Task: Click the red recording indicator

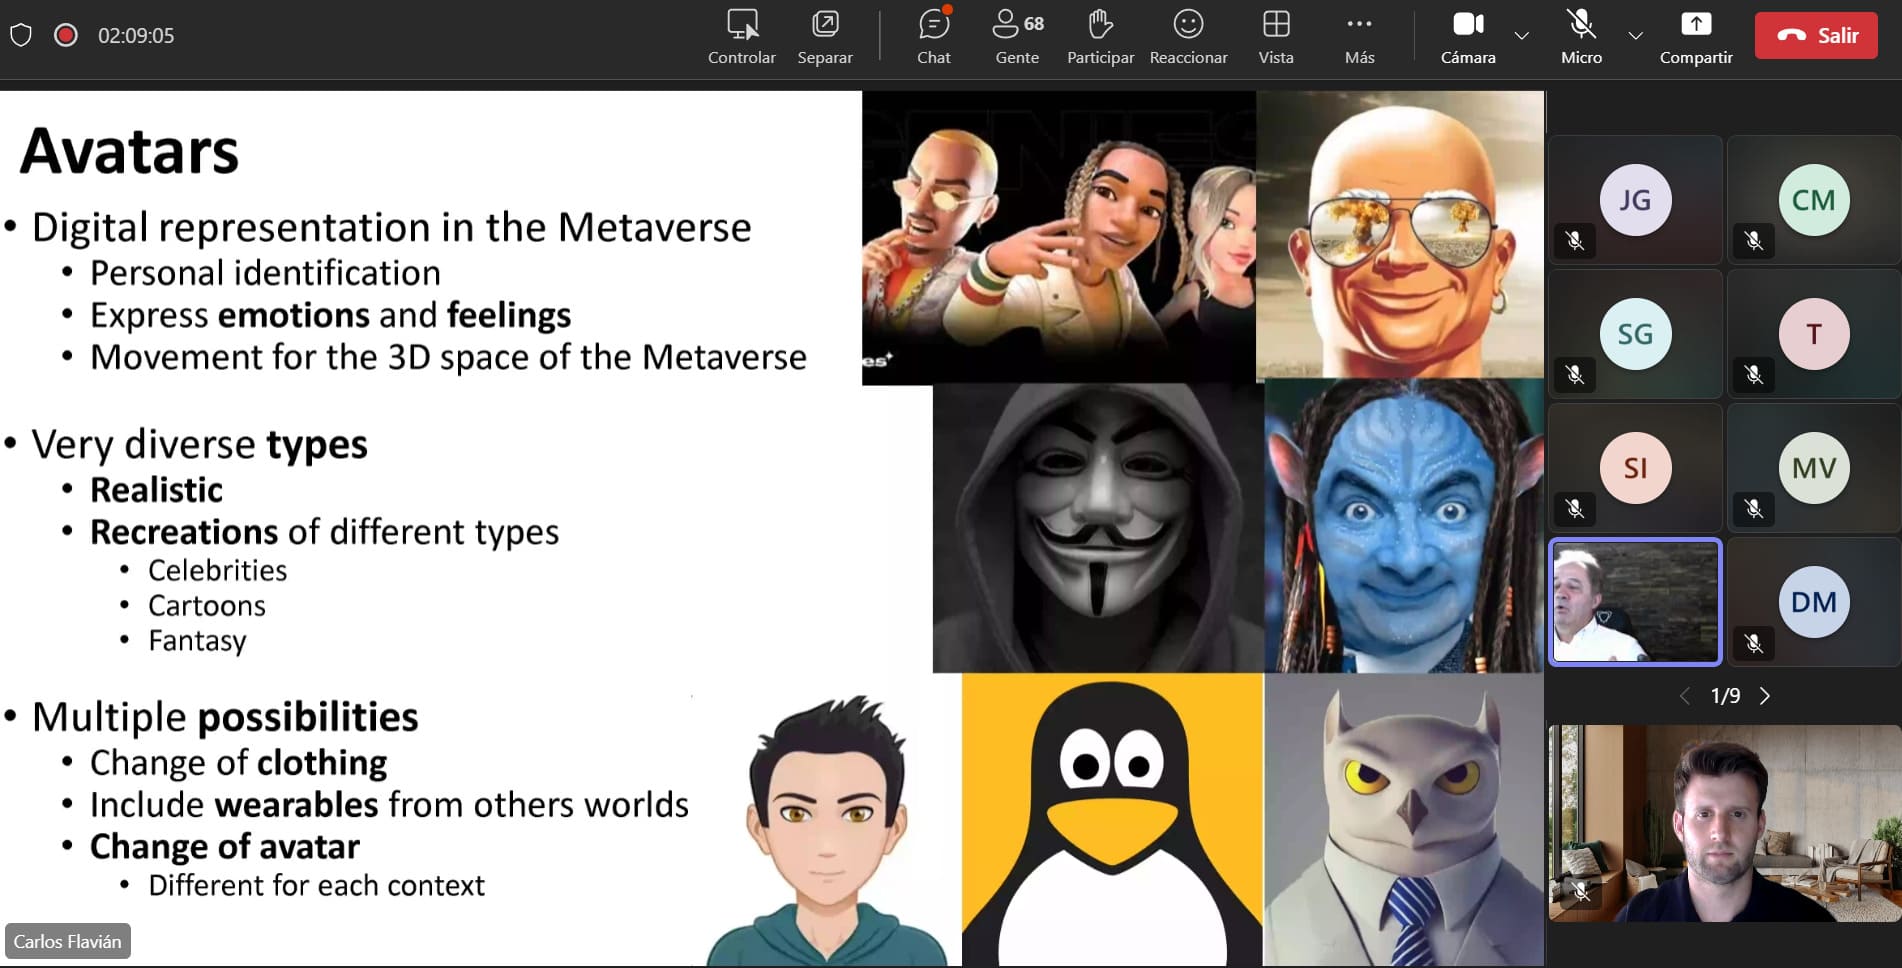Action: tap(66, 36)
